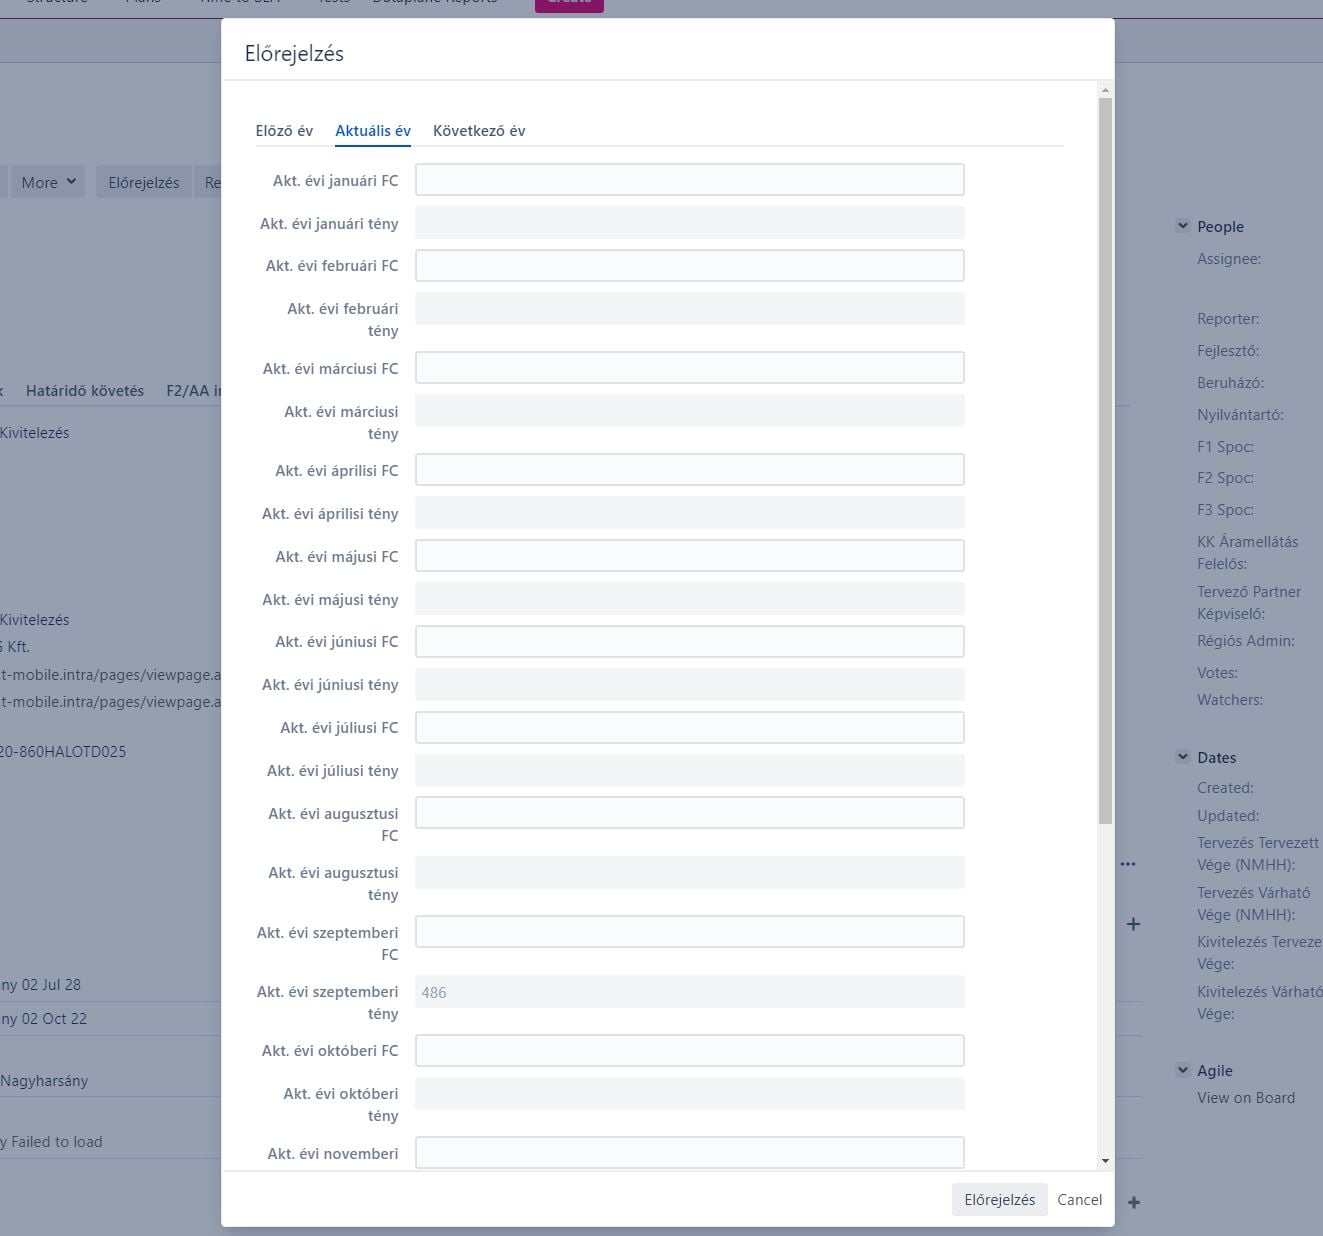1323x1236 pixels.
Task: Click the bold plus icon beside the Cancel link
Action: pyautogui.click(x=1134, y=1203)
